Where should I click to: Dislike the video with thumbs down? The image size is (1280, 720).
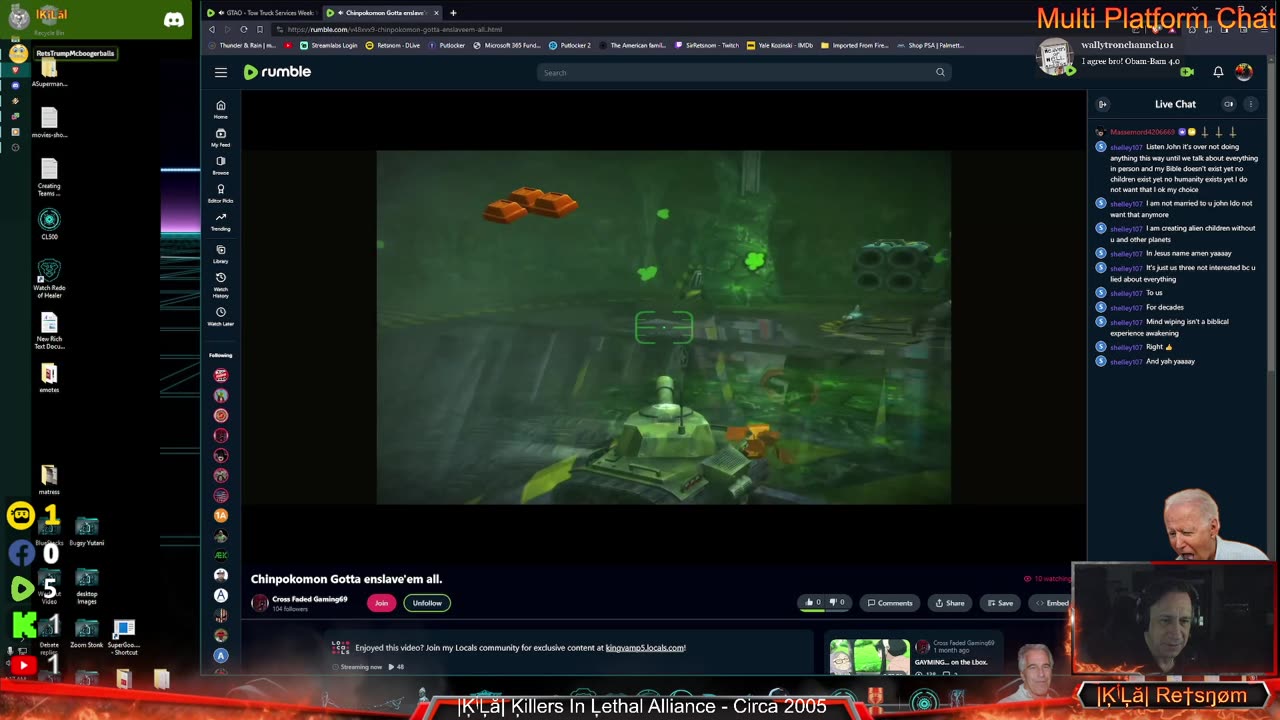tap(838, 603)
